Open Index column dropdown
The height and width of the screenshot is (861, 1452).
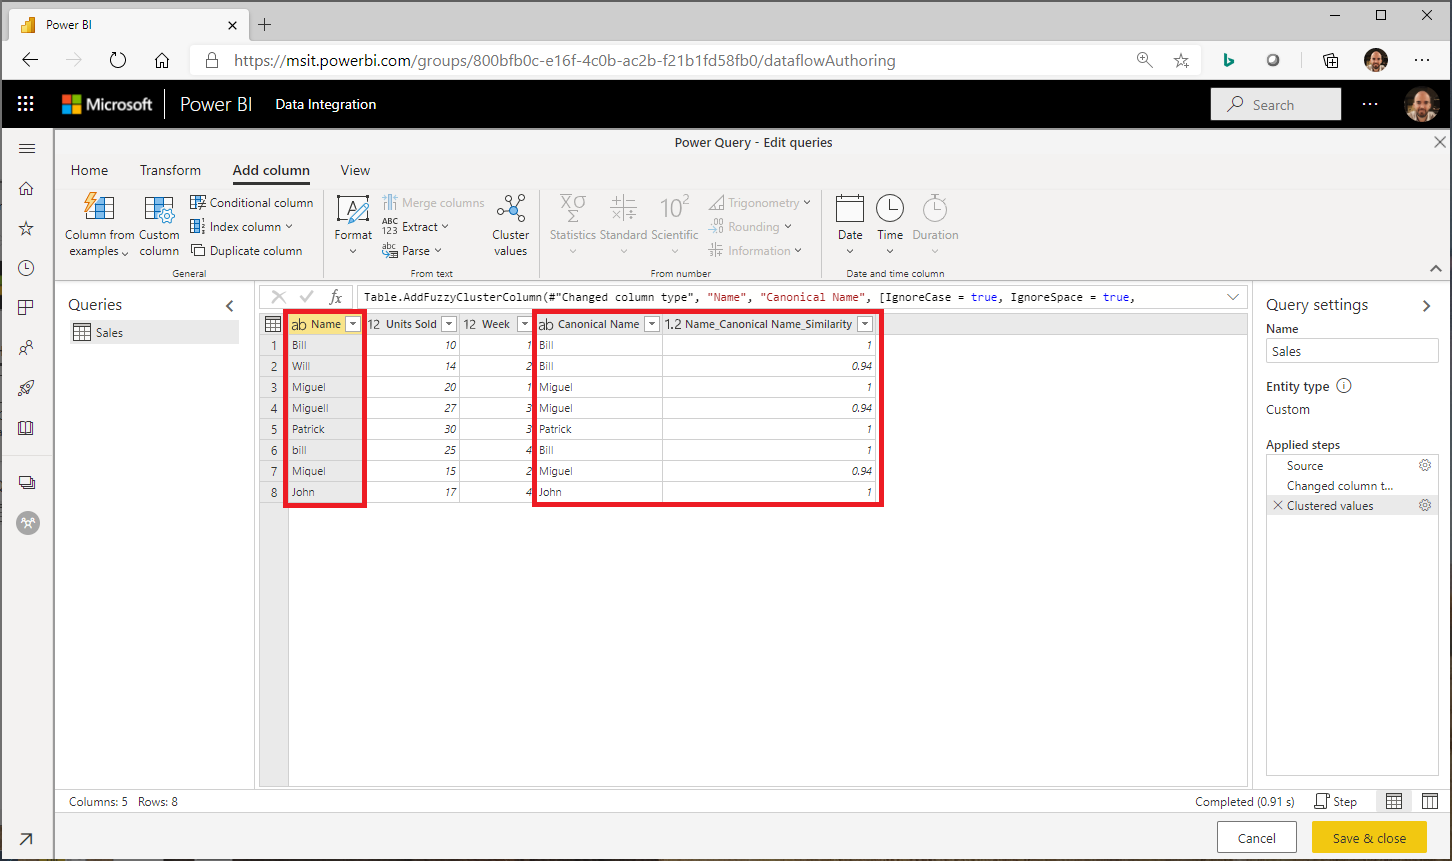point(242,226)
